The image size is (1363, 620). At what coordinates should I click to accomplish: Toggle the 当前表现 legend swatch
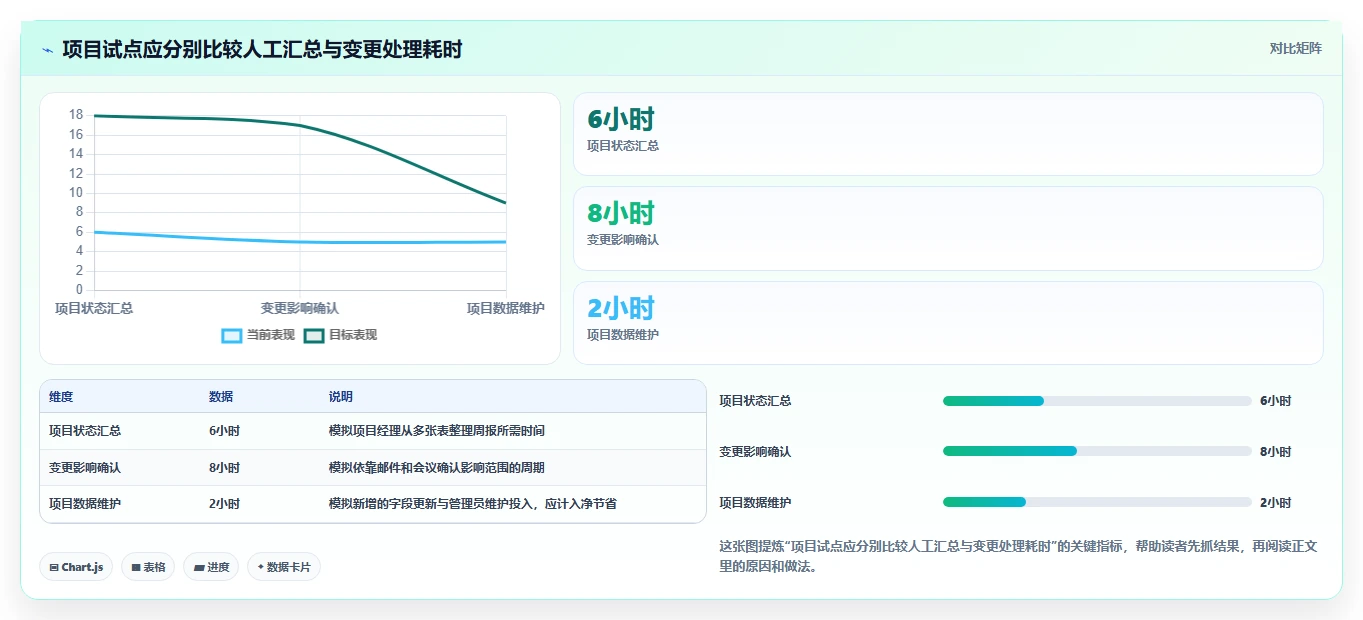(x=231, y=336)
